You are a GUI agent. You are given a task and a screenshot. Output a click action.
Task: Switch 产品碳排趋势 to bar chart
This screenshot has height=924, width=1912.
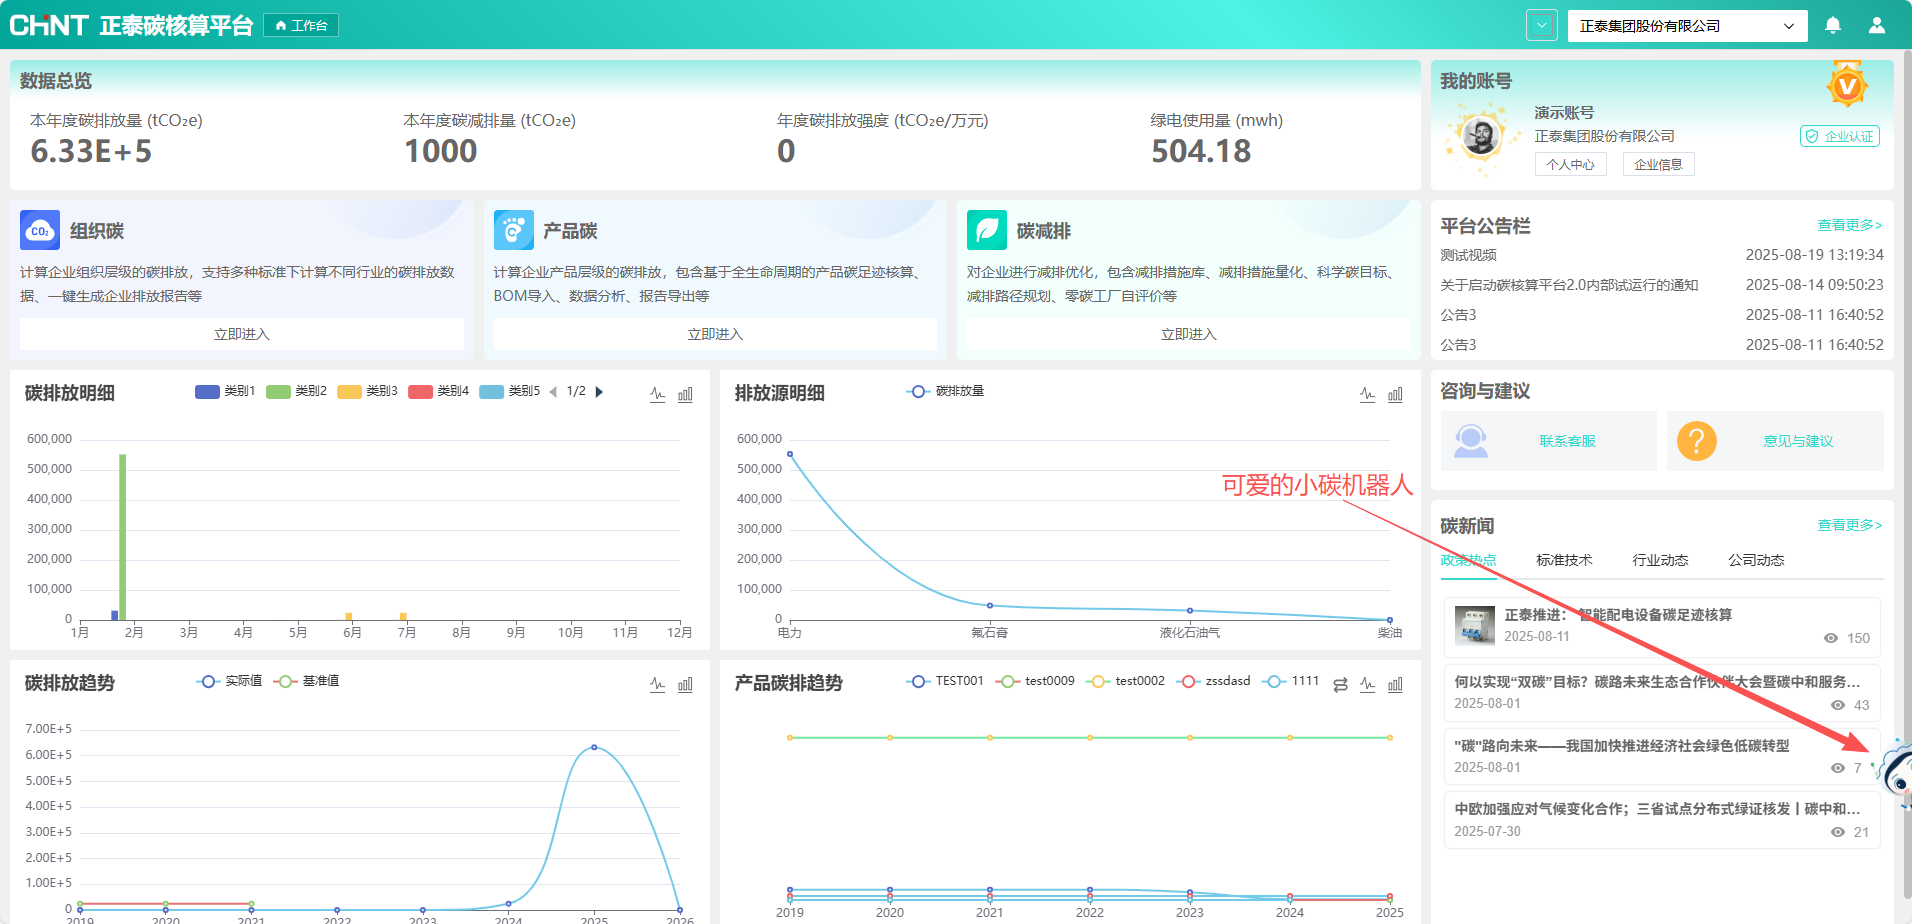pyautogui.click(x=1395, y=684)
